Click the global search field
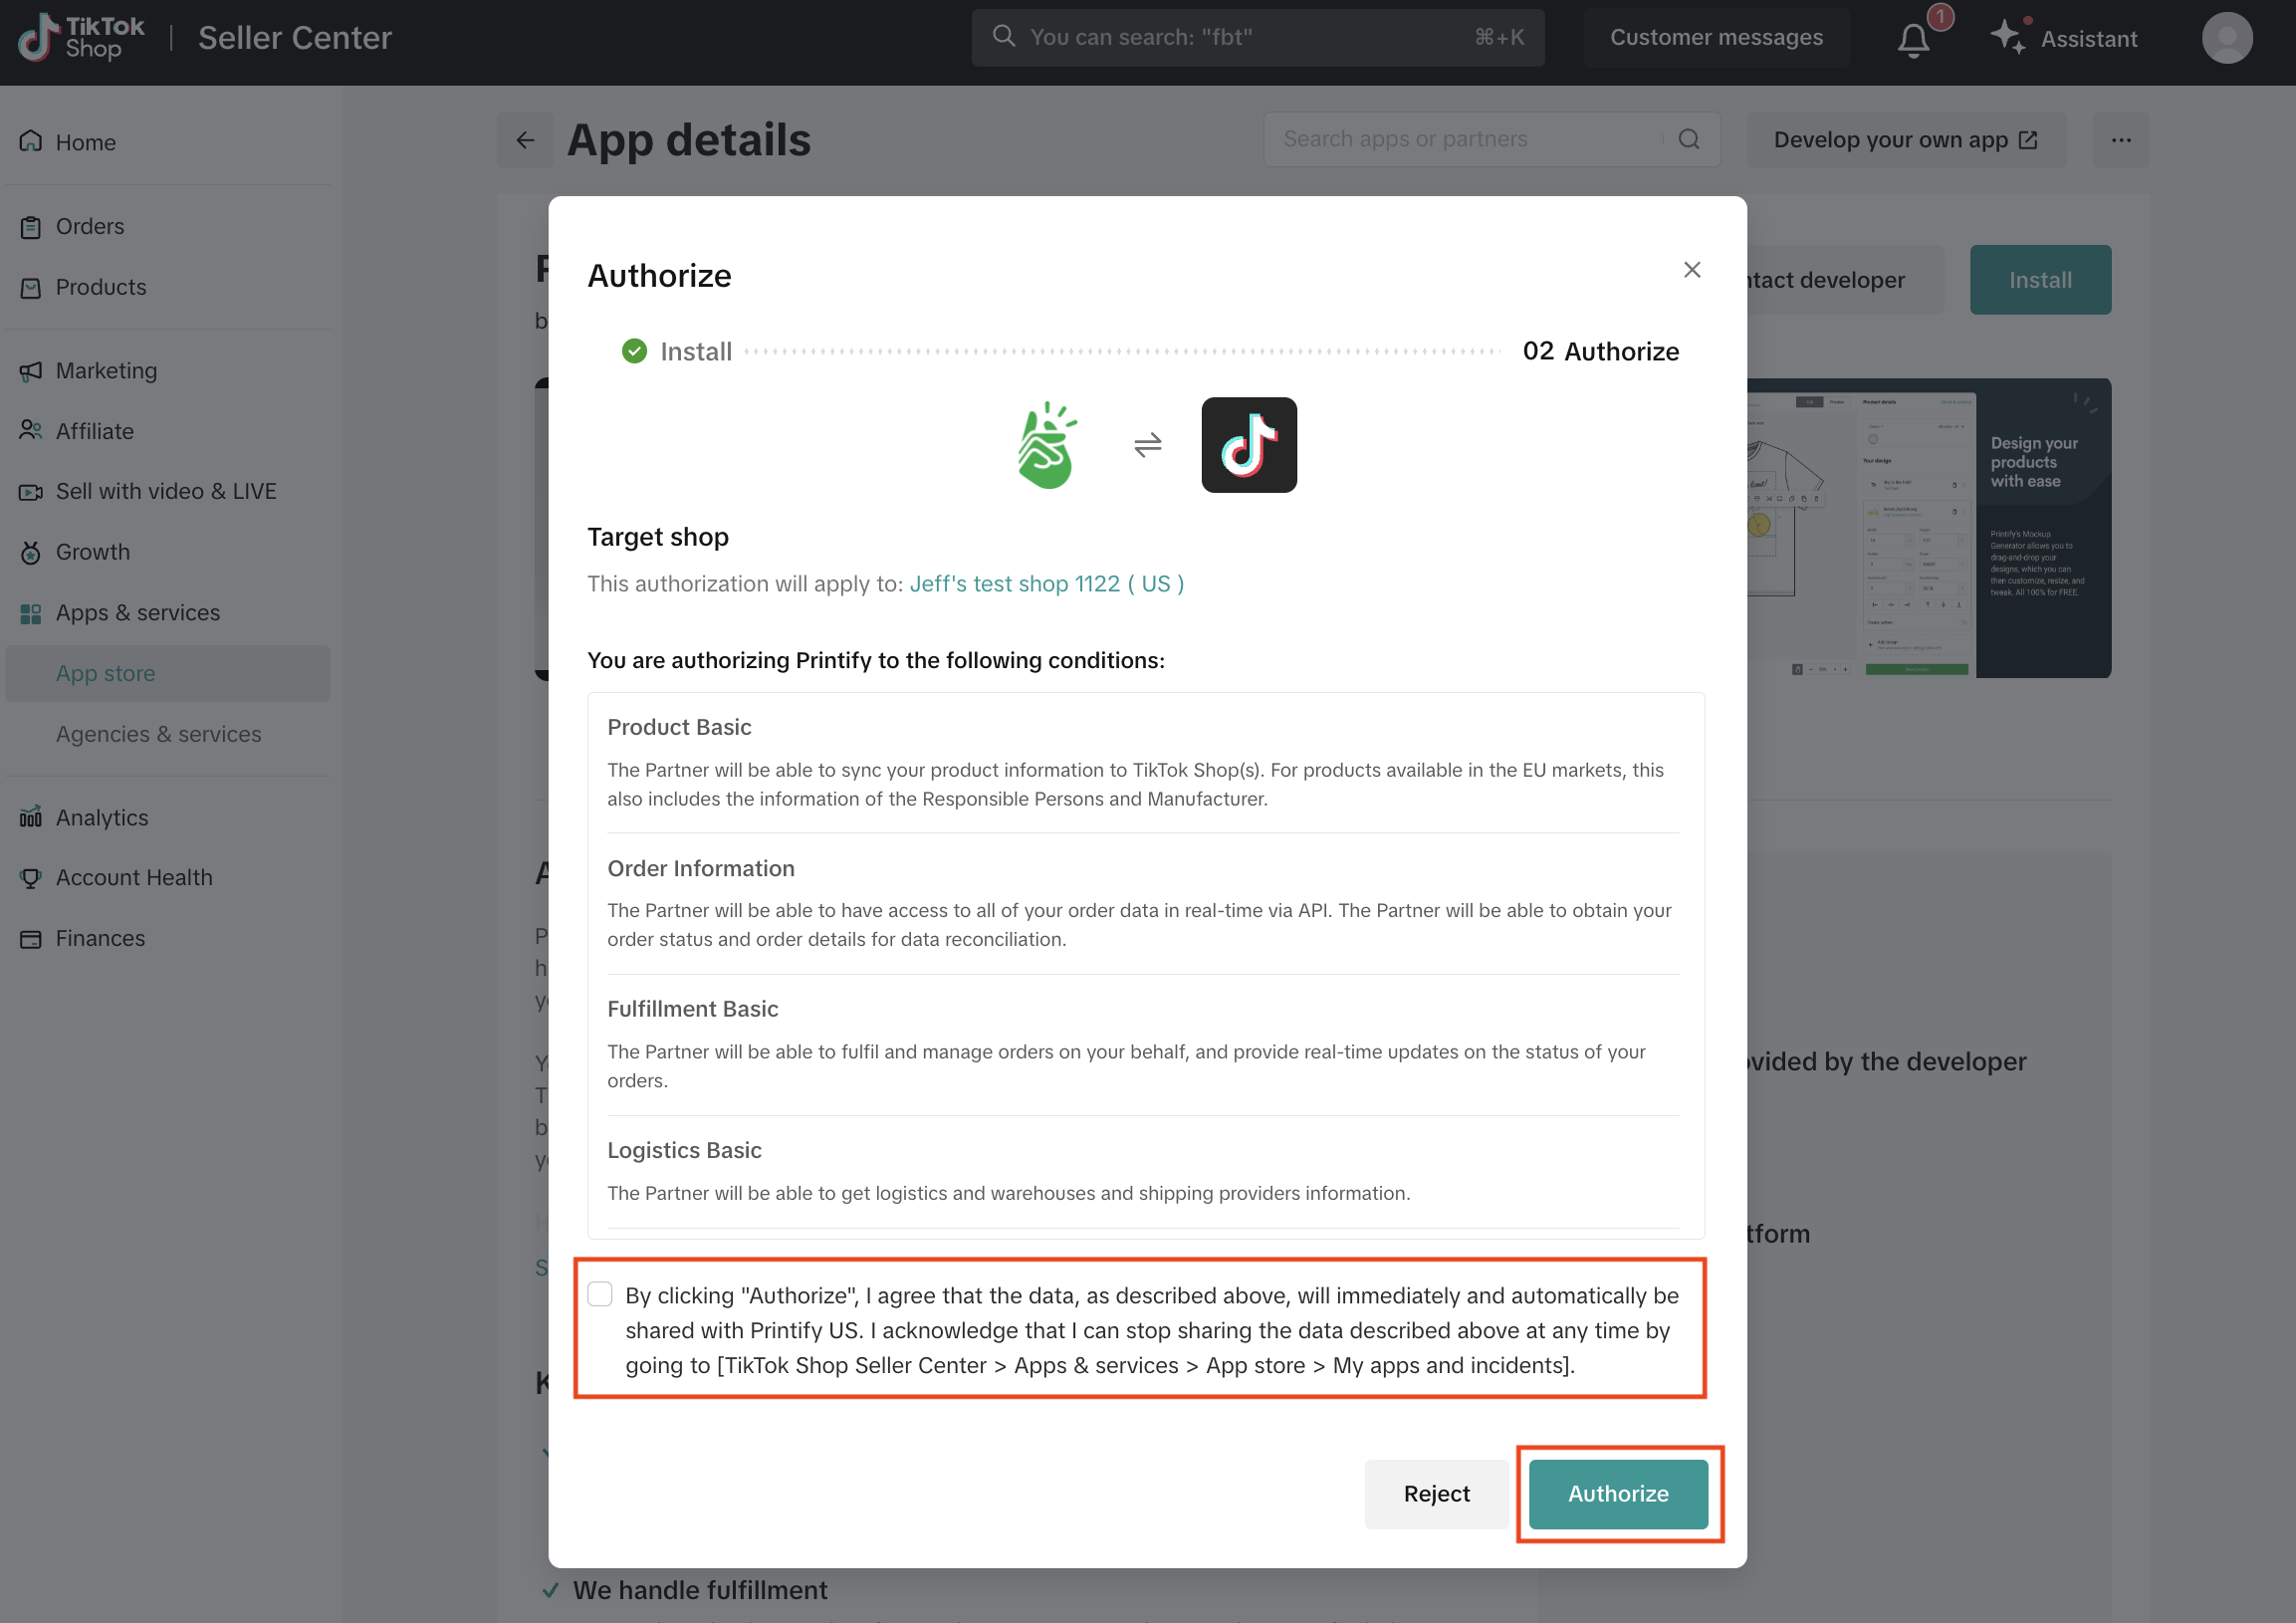 (x=1256, y=38)
